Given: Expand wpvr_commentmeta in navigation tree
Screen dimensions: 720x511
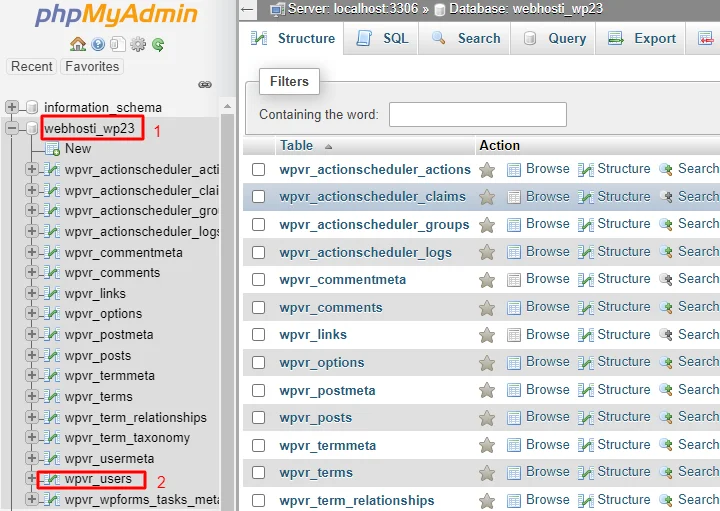Looking at the screenshot, I should click(32, 252).
